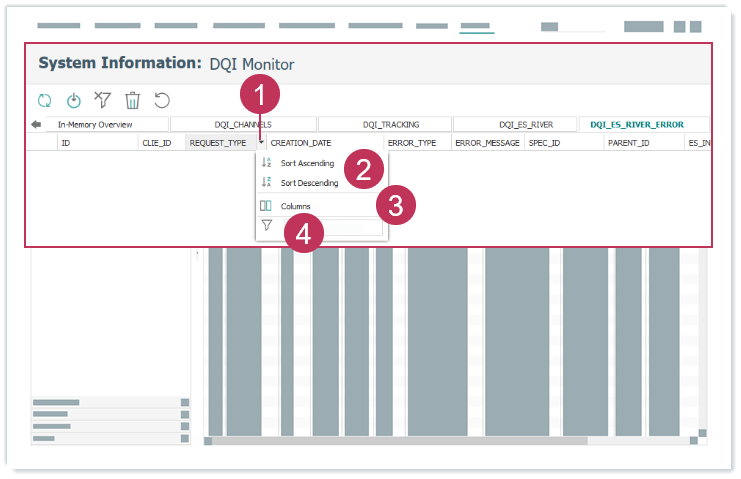Click the undo reset arrow icon
The image size is (741, 479).
coord(161,100)
